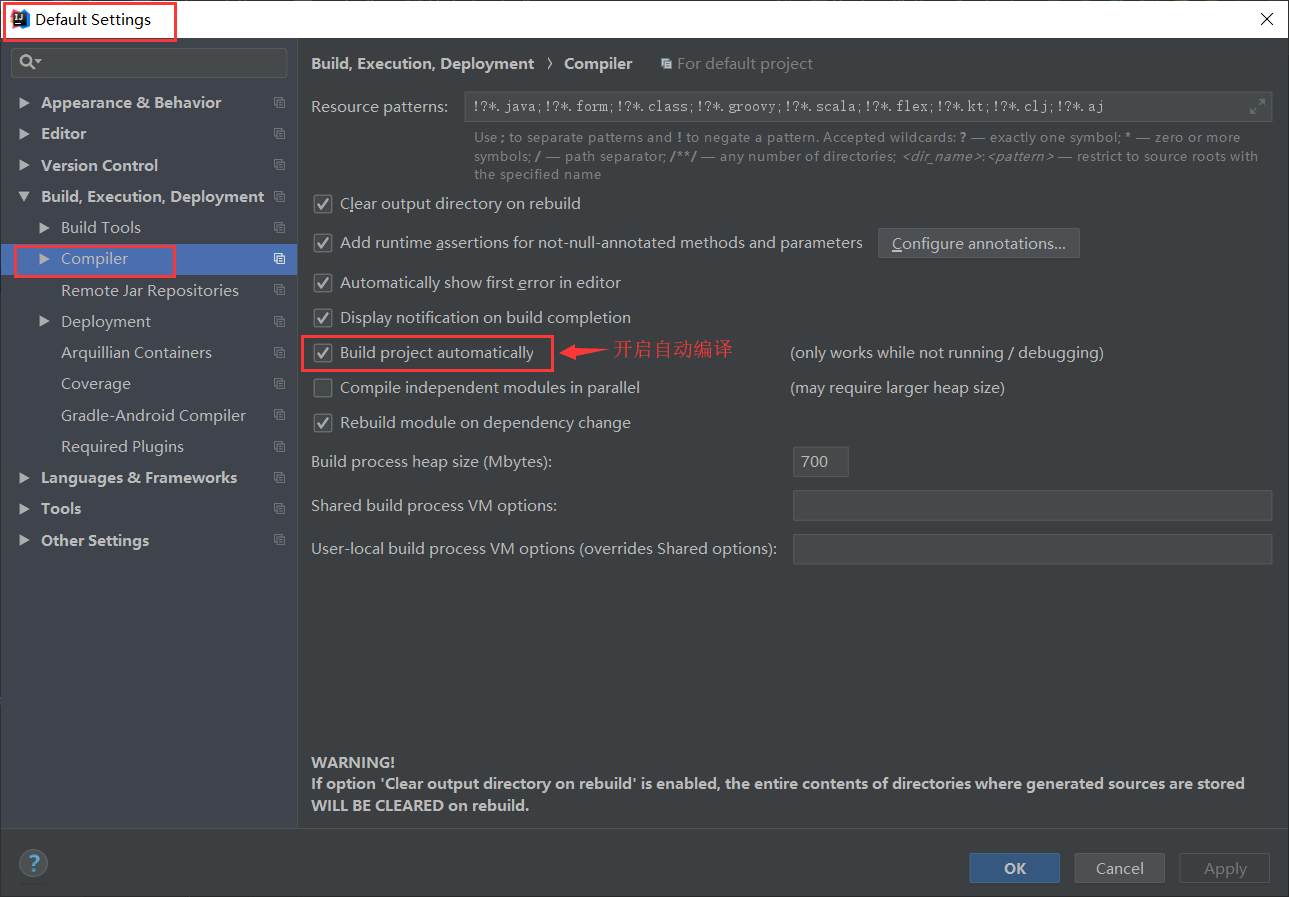Screen dimensions: 1289x897
Task: Click the OK button
Action: point(1014,868)
